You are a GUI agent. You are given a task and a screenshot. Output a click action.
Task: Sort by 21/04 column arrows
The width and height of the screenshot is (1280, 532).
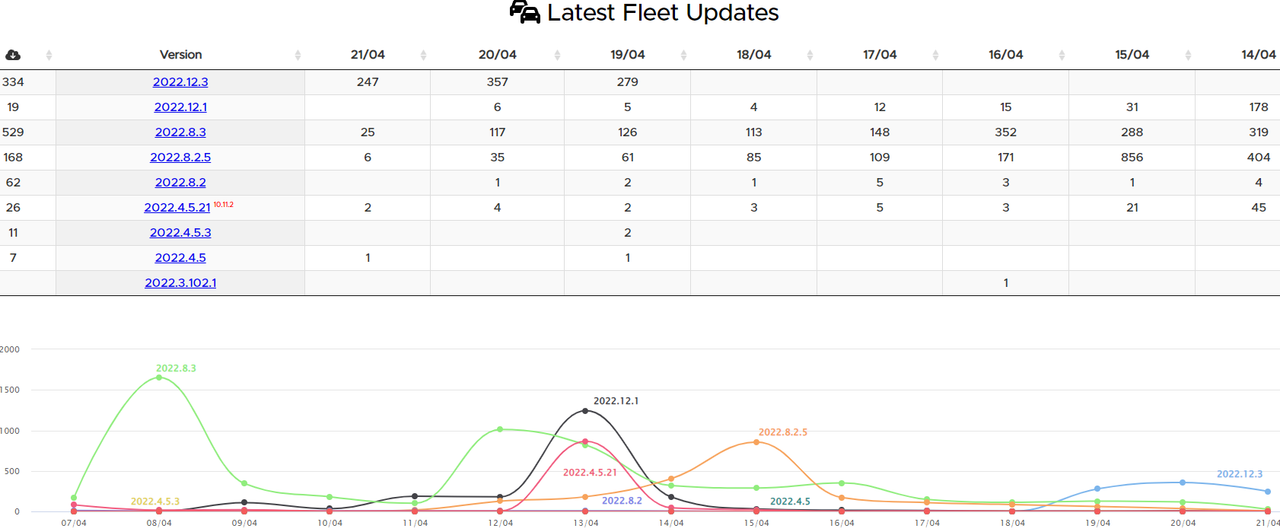423,55
